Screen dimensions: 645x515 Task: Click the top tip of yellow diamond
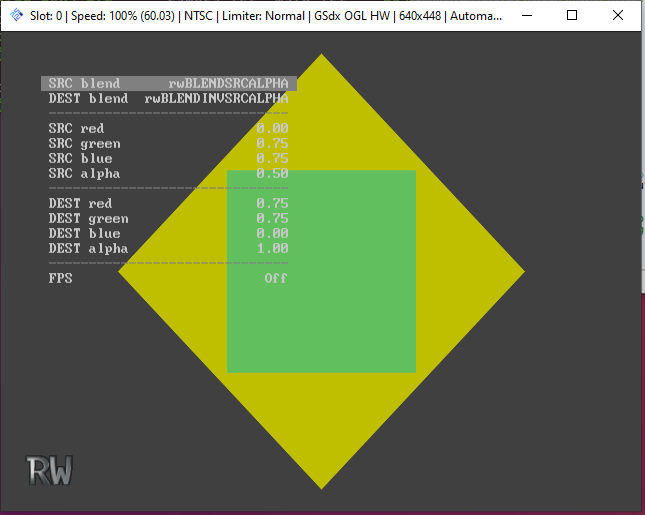[x=322, y=60]
